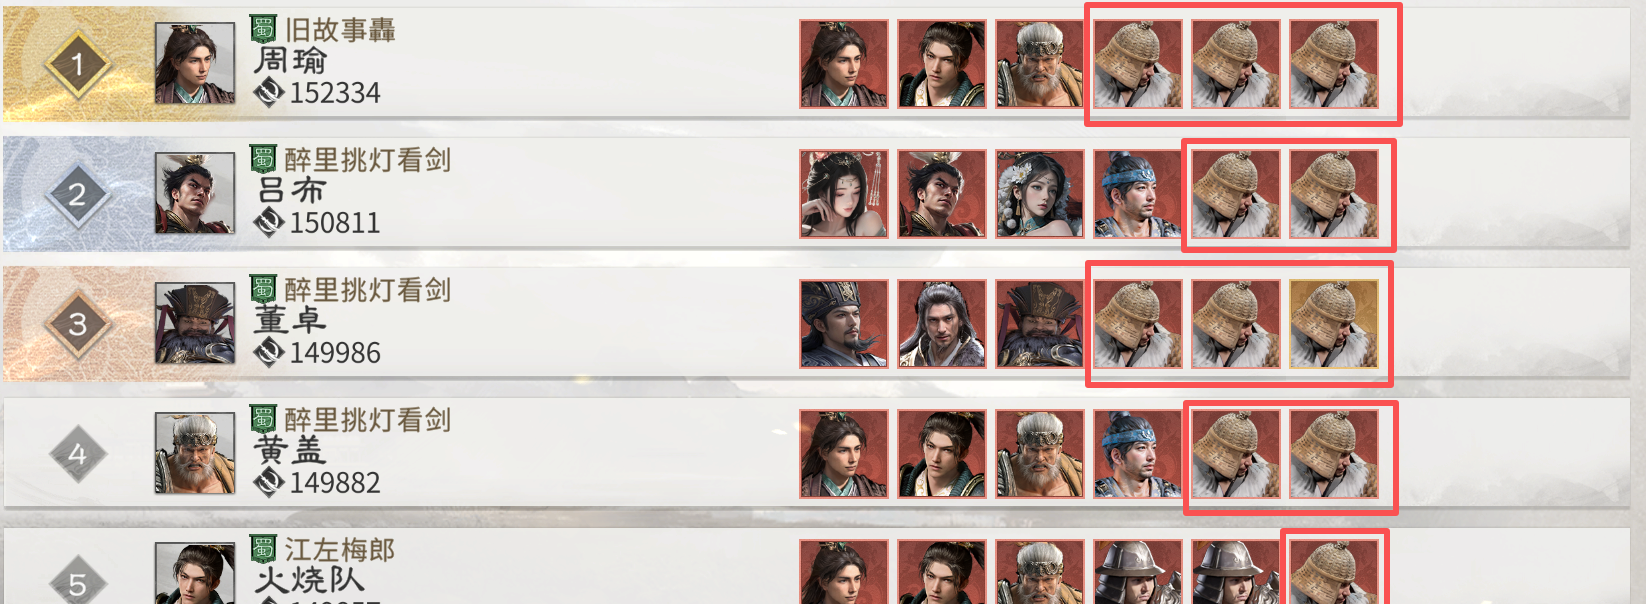The image size is (1646, 604).
Task: Click the guild emblem beside 旧故事轟
Action: coord(263,29)
